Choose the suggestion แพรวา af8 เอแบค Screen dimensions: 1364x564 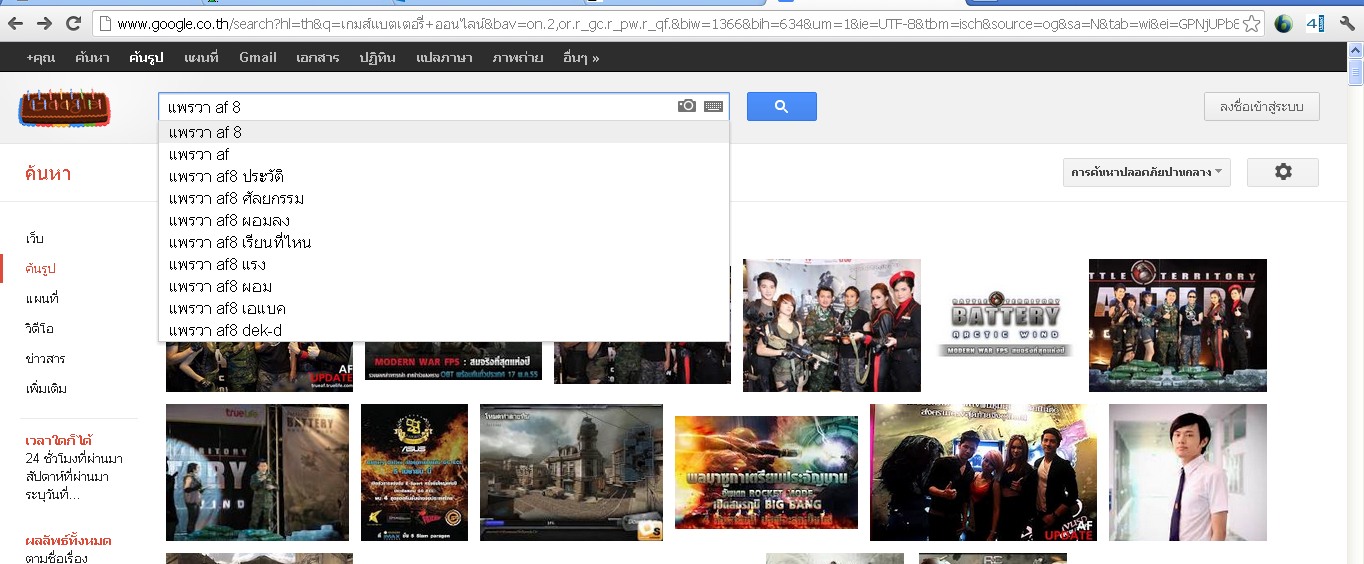444,308
